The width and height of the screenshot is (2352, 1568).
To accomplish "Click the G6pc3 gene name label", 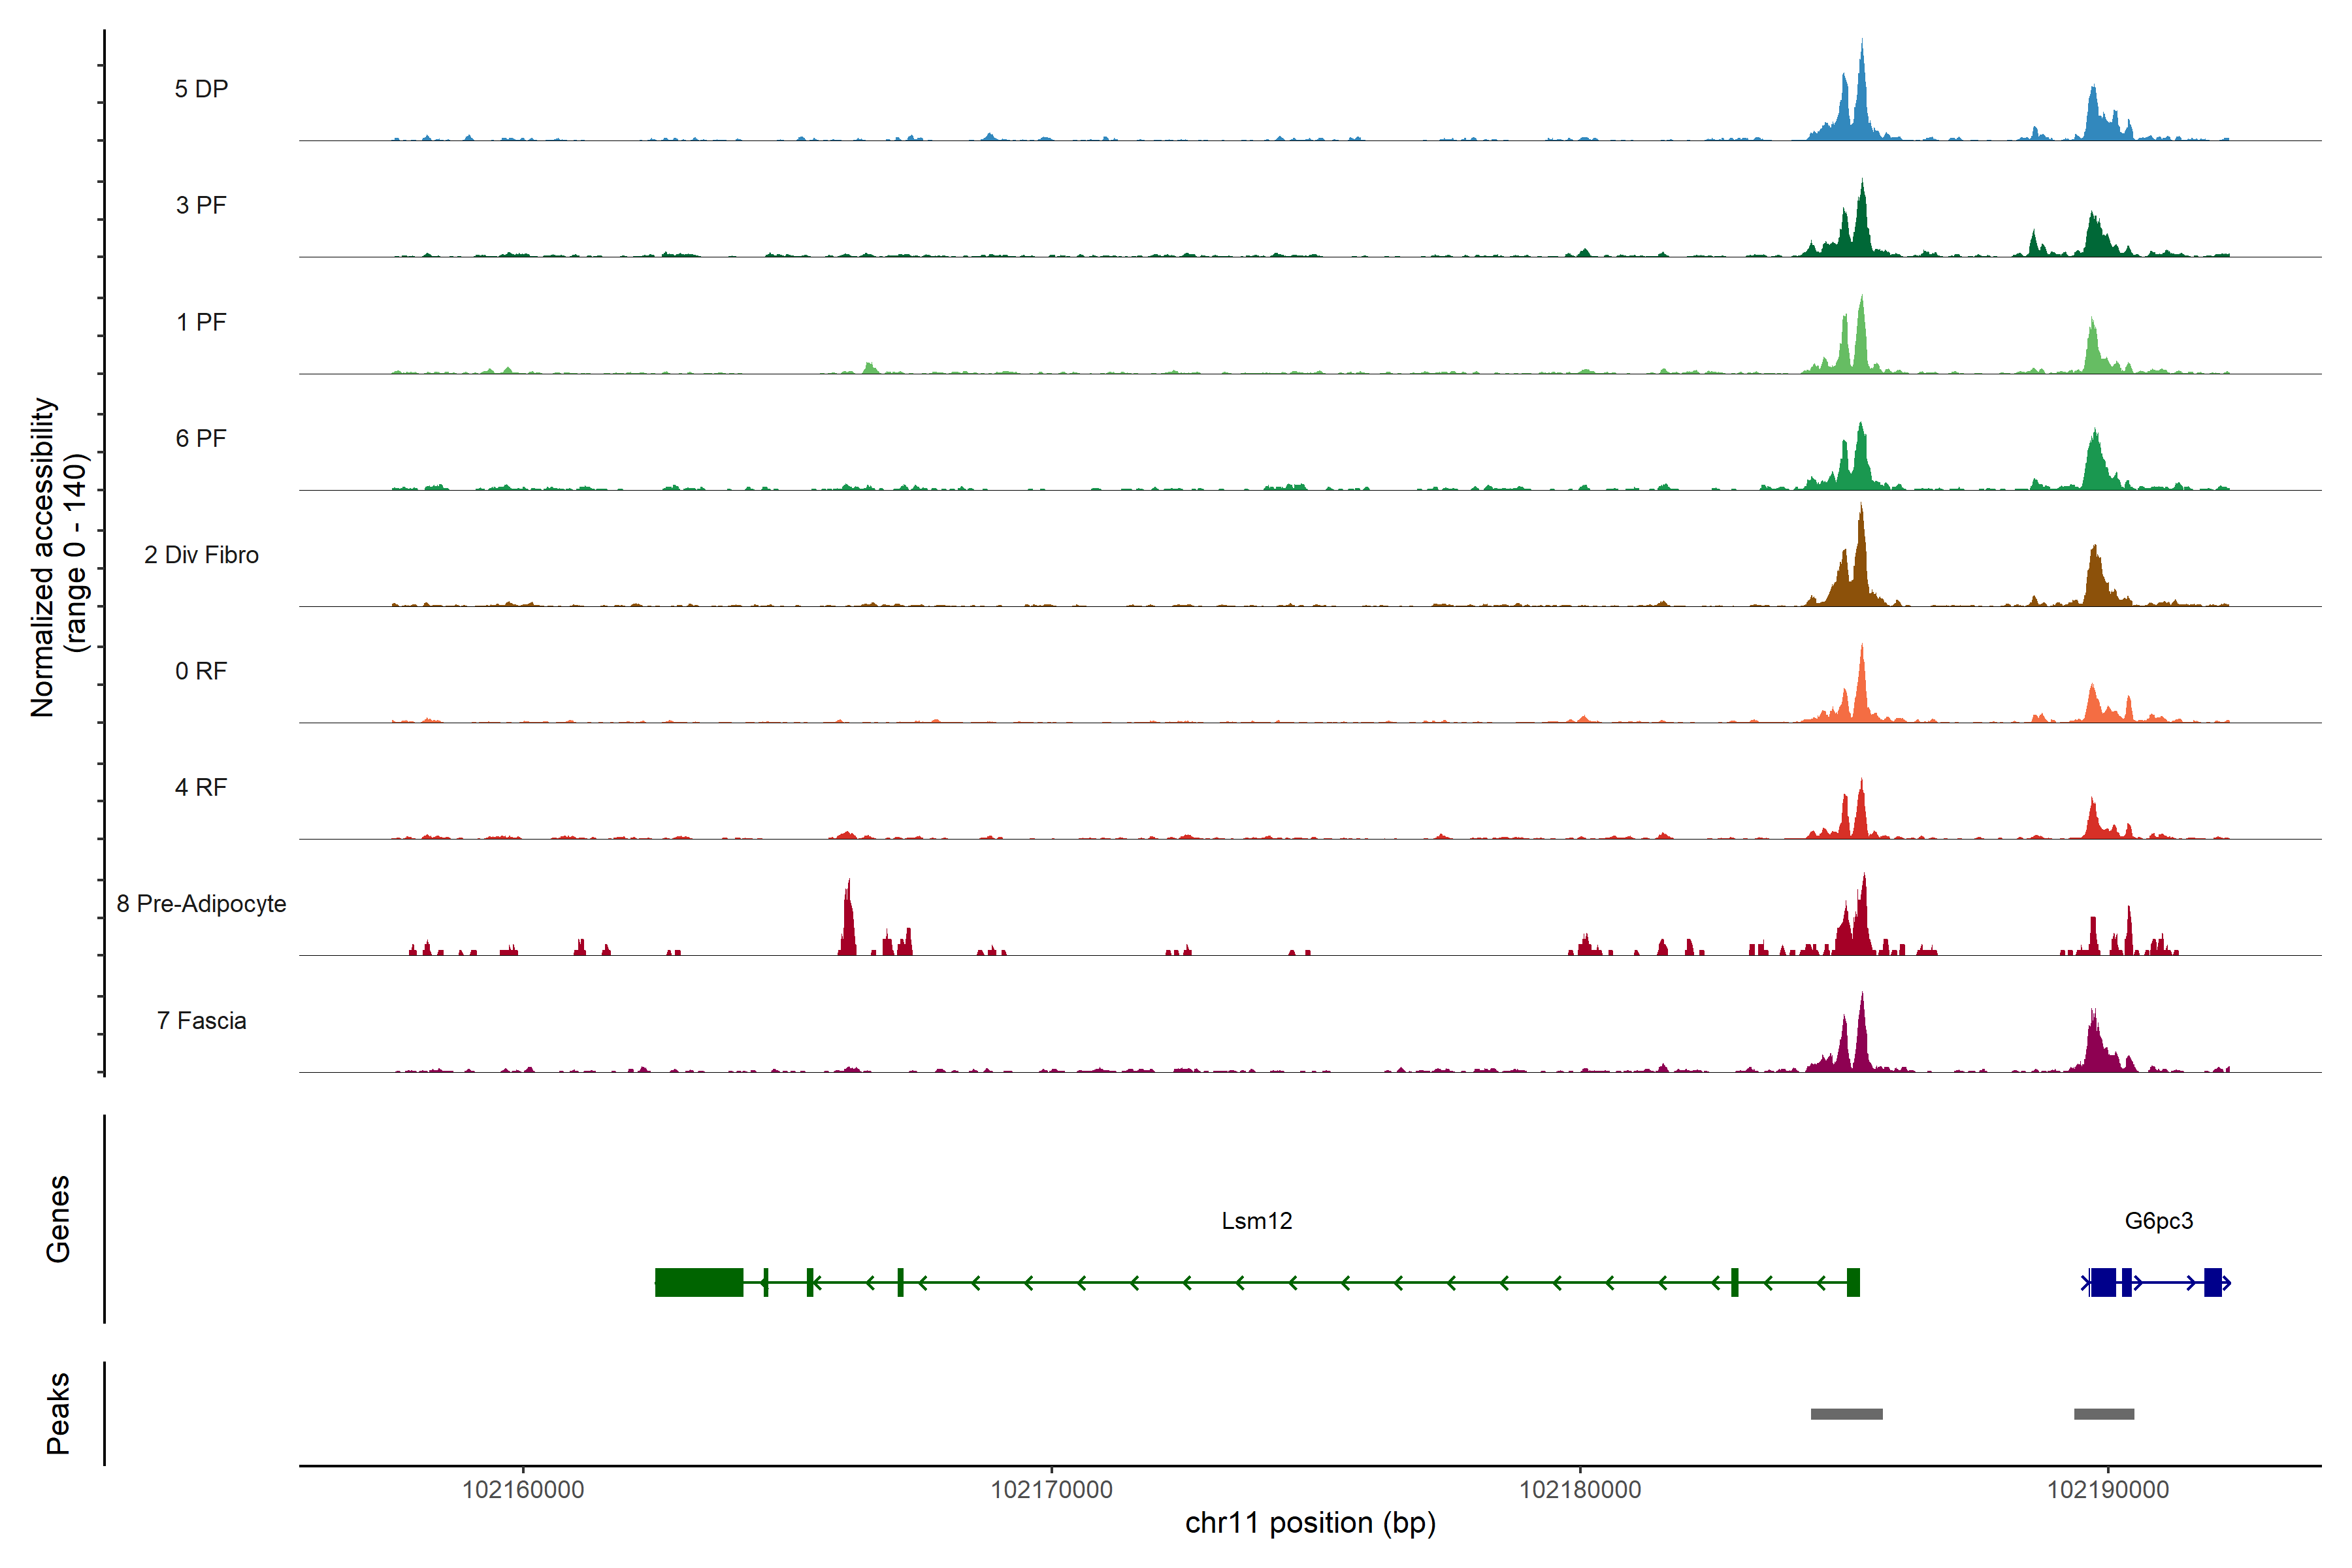I will tap(2158, 1221).
